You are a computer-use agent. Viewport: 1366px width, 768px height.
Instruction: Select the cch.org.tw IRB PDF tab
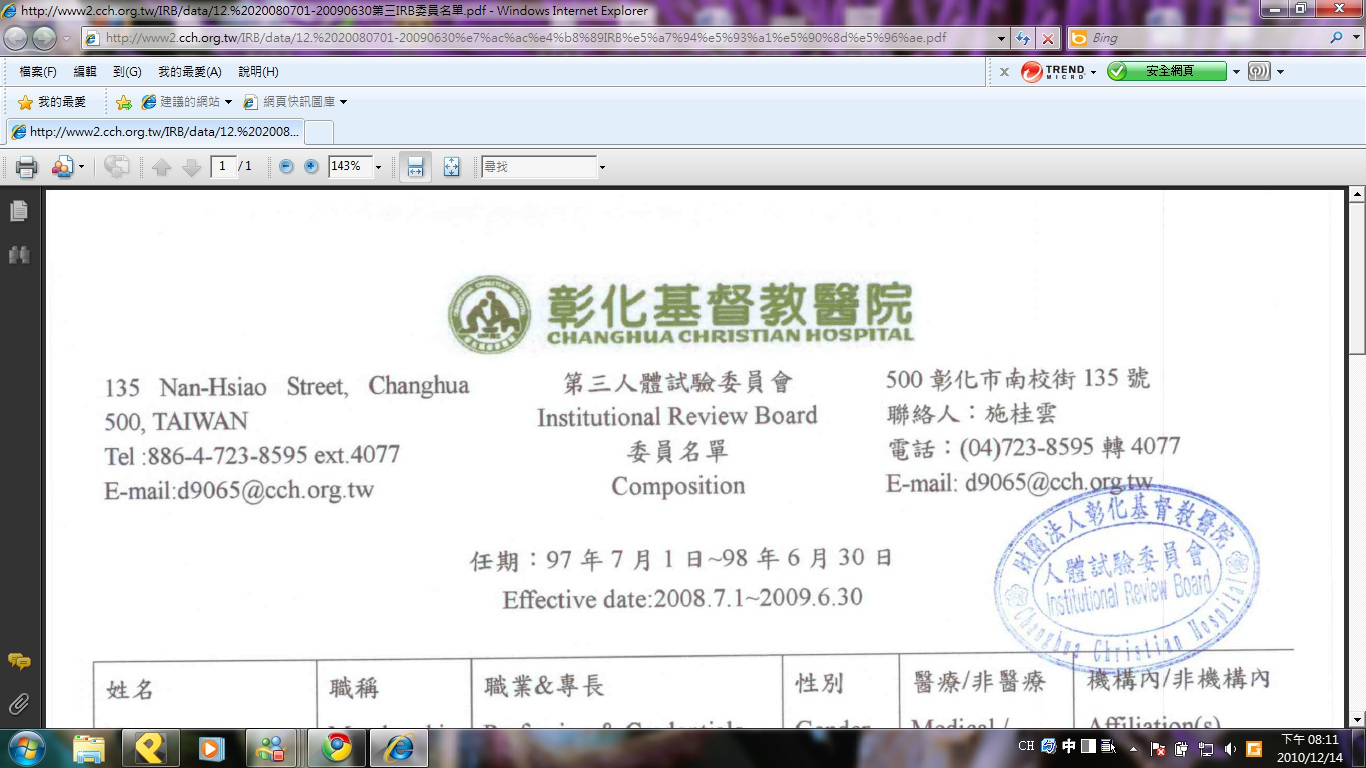tap(155, 132)
